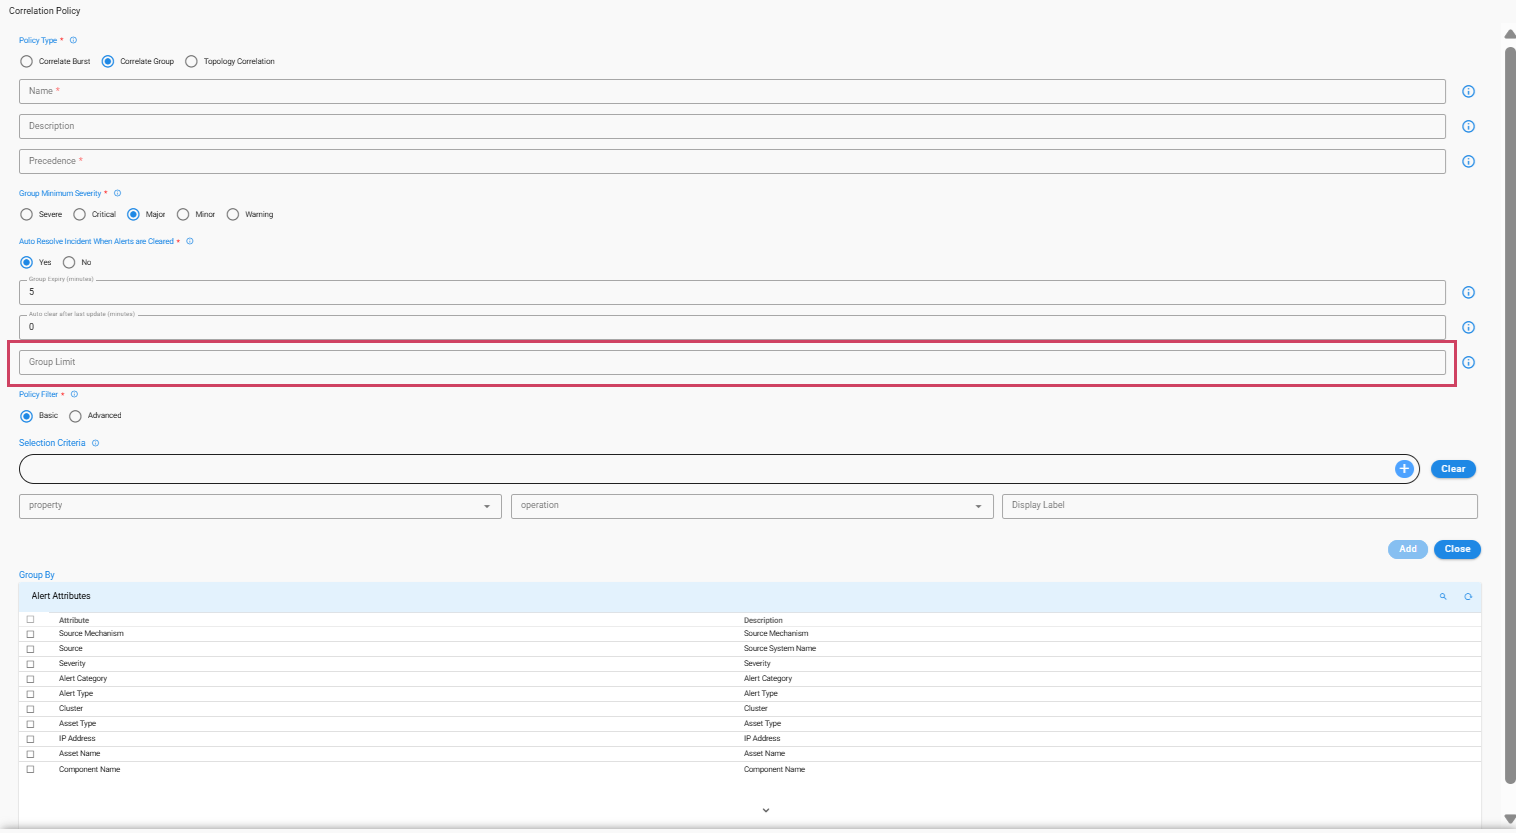Choose Critical as group minimum severity

pos(80,215)
